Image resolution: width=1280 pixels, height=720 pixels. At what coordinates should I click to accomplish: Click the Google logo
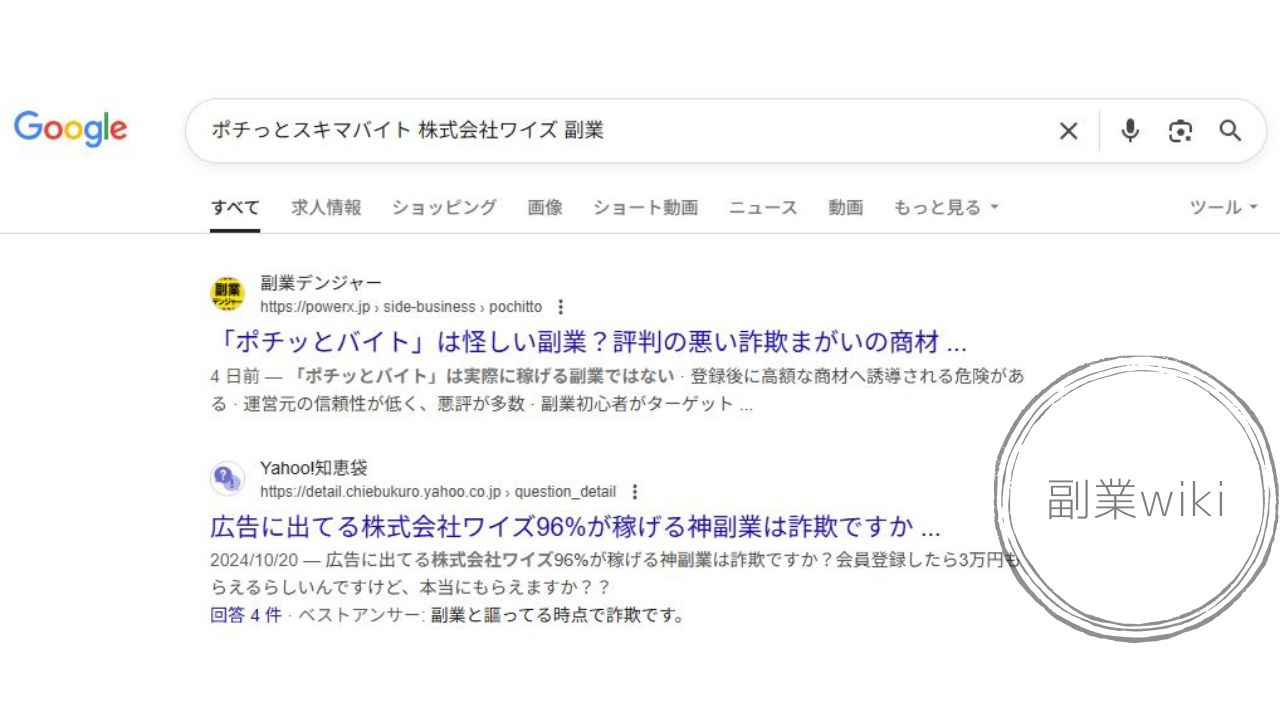tap(70, 130)
